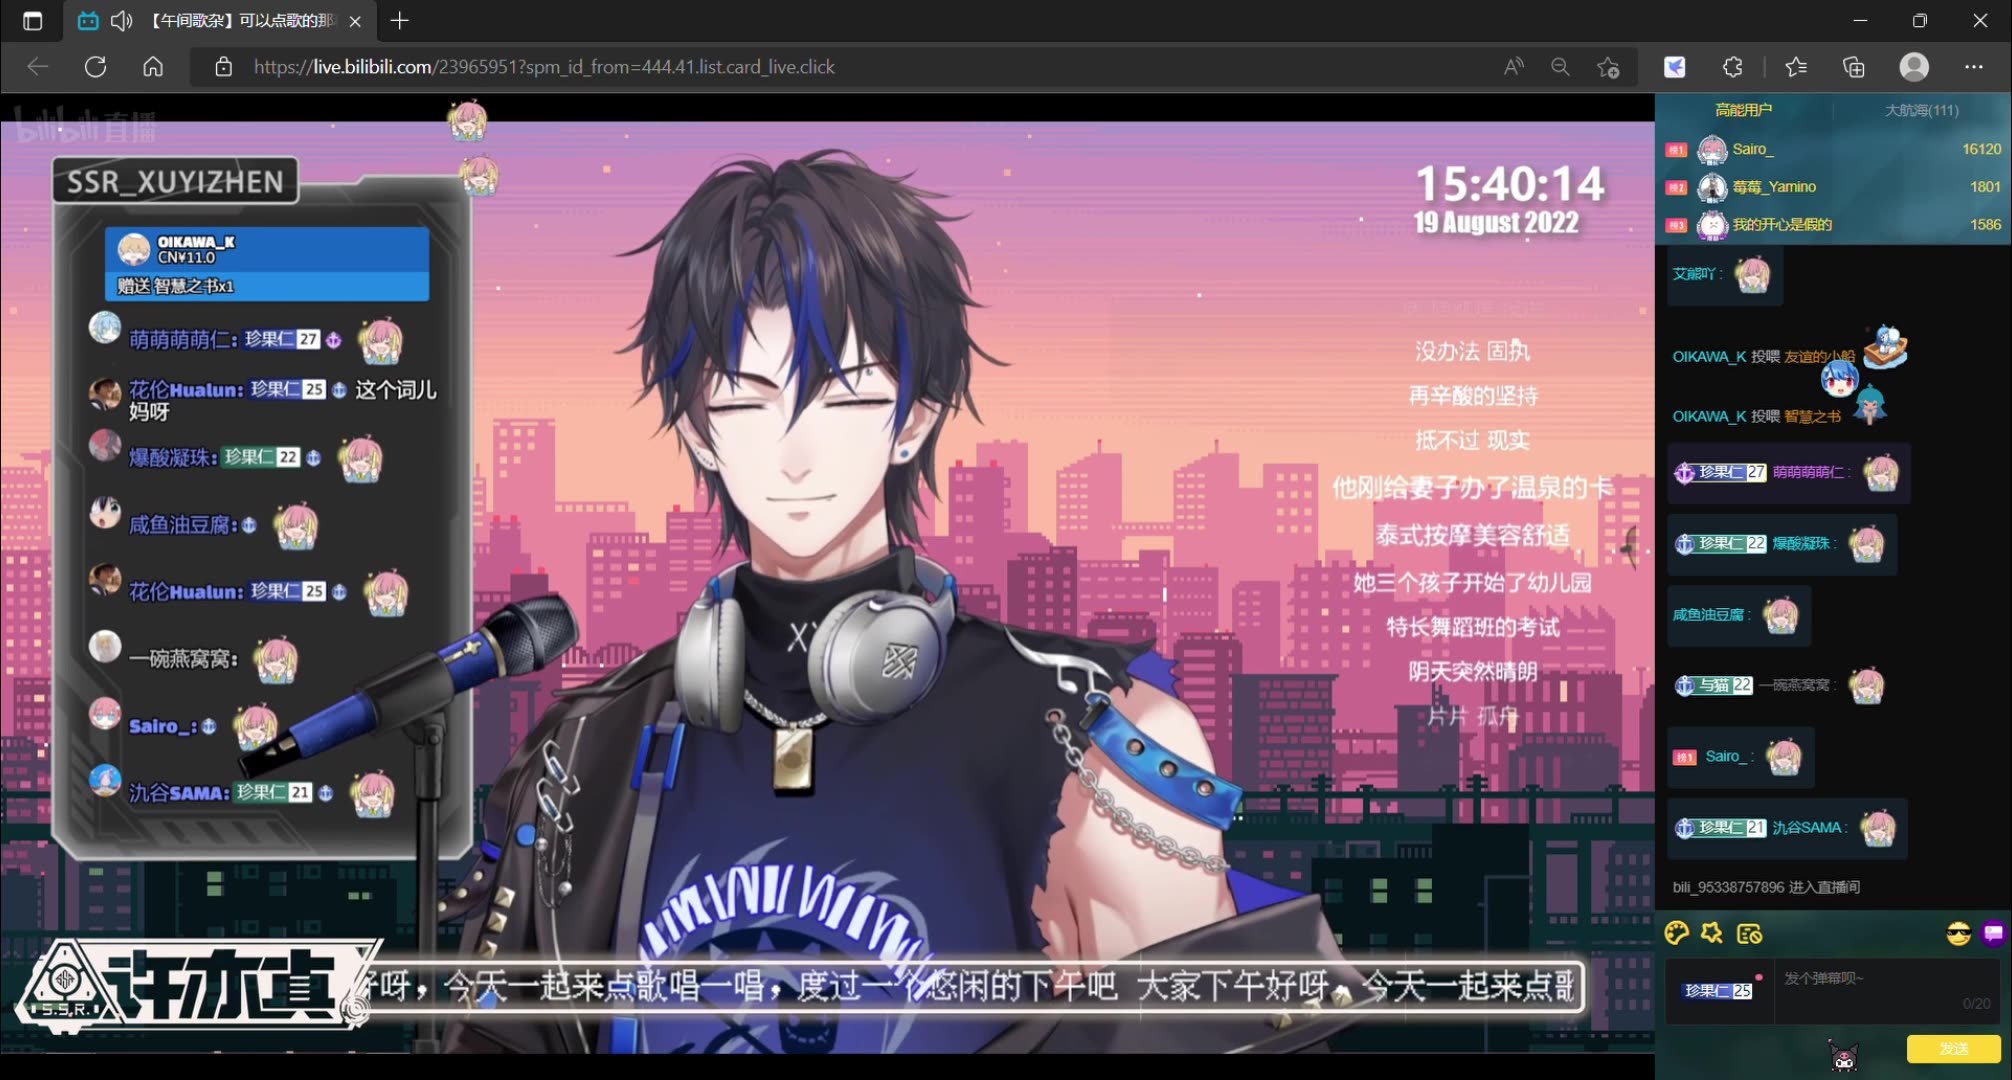2012x1080 pixels.
Task: Open the Collections icon
Action: [1854, 67]
